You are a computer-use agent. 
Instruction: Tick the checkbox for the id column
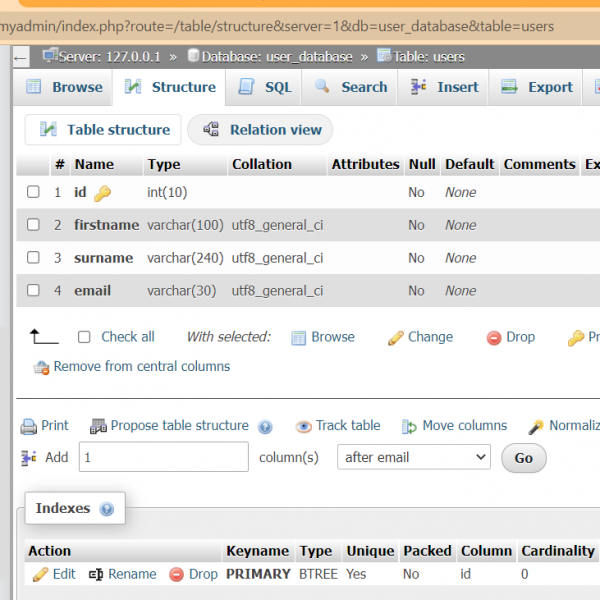[x=33, y=192]
